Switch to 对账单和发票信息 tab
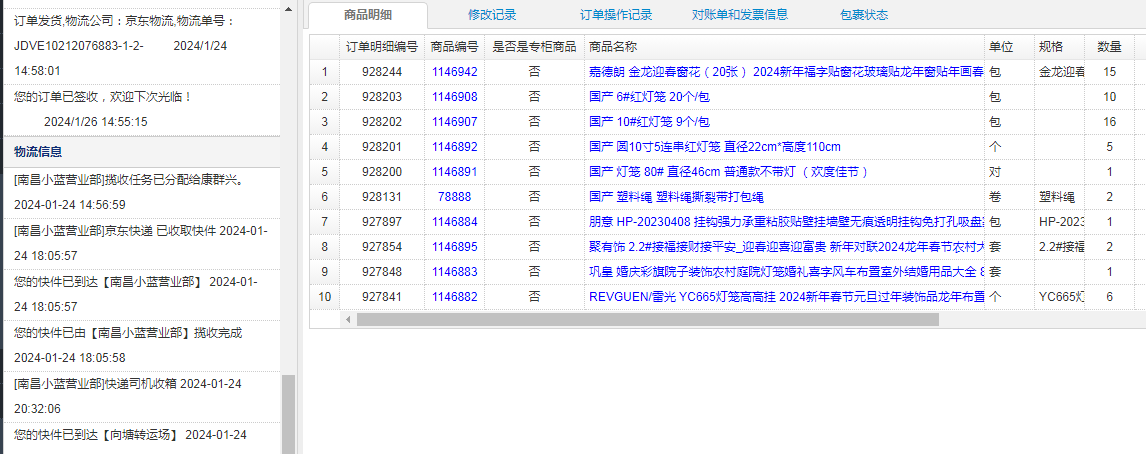1146x454 pixels. point(740,15)
